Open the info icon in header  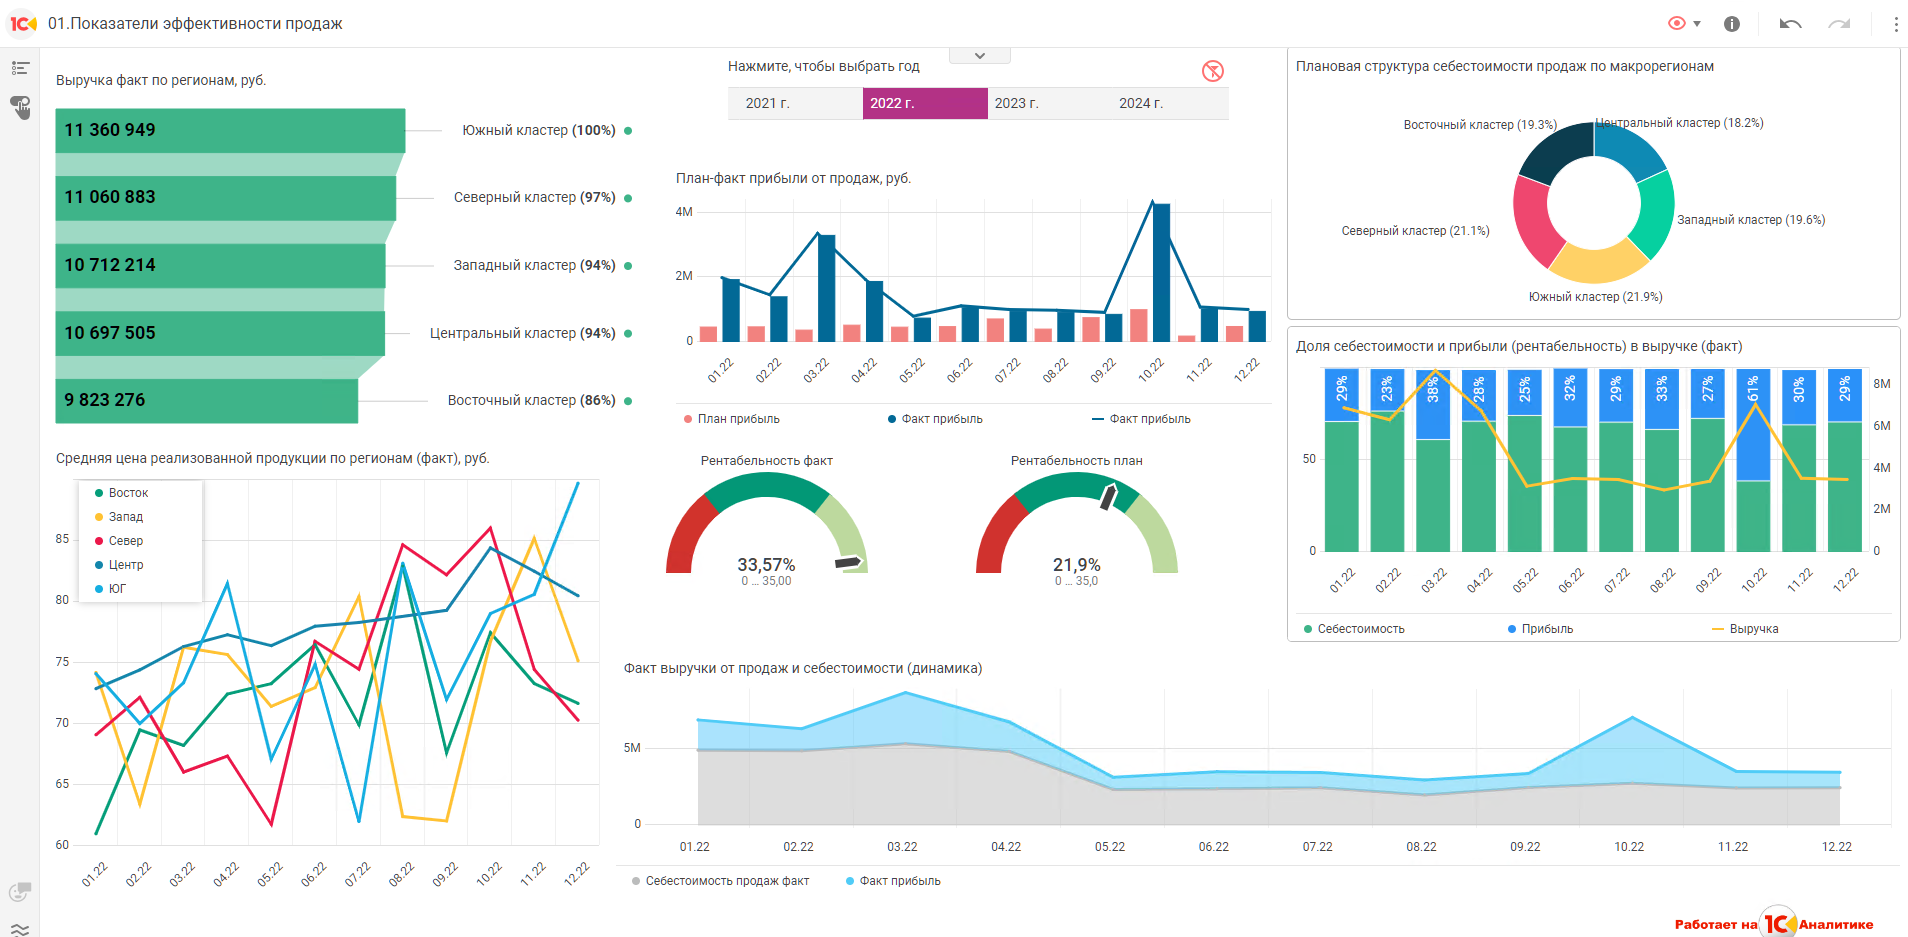pyautogui.click(x=1732, y=24)
